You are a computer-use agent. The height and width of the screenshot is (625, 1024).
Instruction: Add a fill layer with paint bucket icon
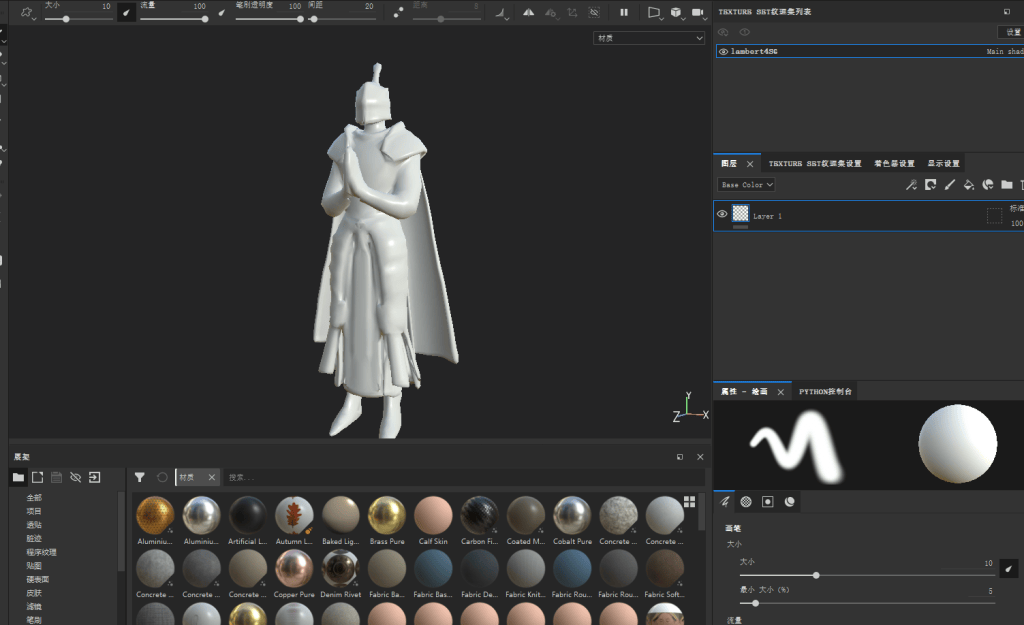(969, 185)
